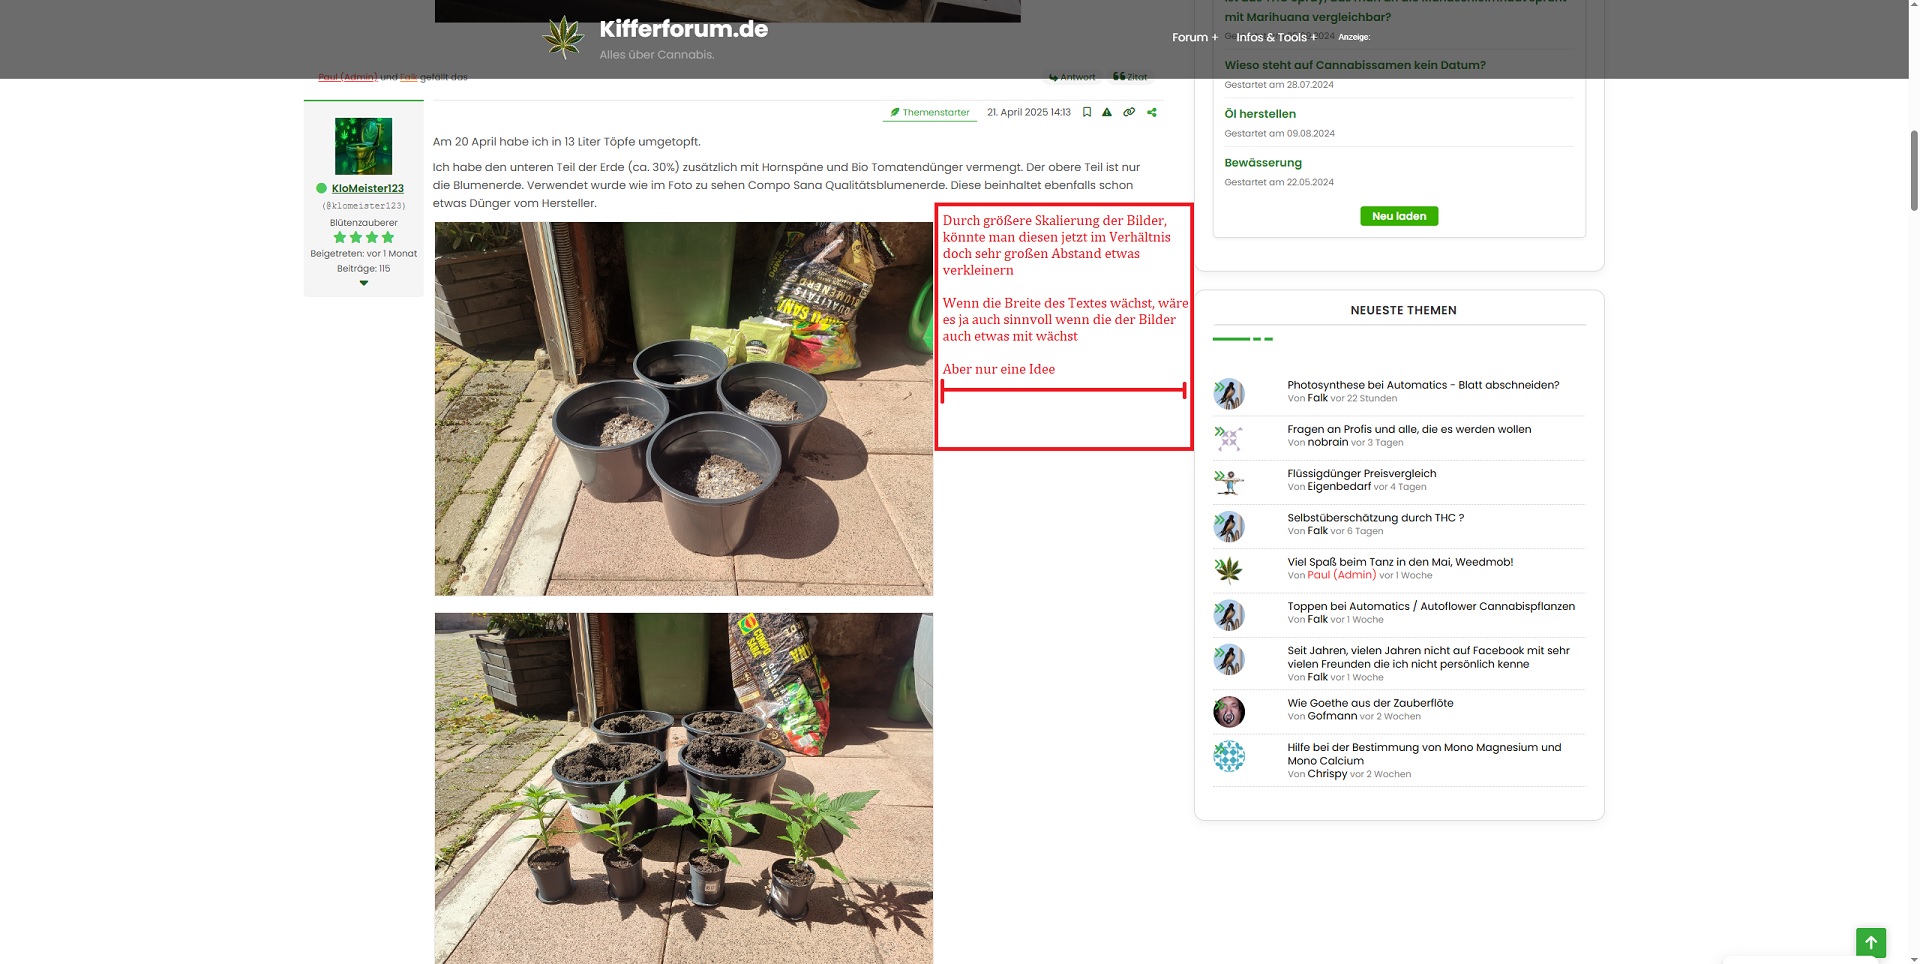Open Chrispy's avatar beside Mono Magnesium topic

[x=1229, y=756]
